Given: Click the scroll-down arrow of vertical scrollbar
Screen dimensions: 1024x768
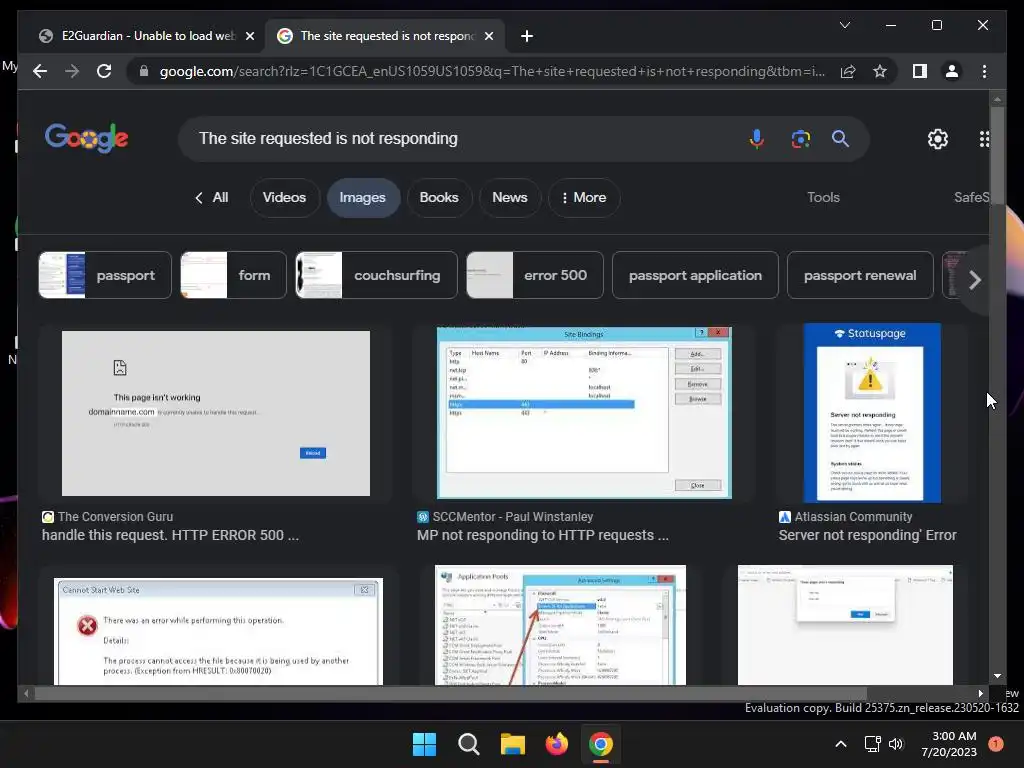Looking at the screenshot, I should [997, 676].
